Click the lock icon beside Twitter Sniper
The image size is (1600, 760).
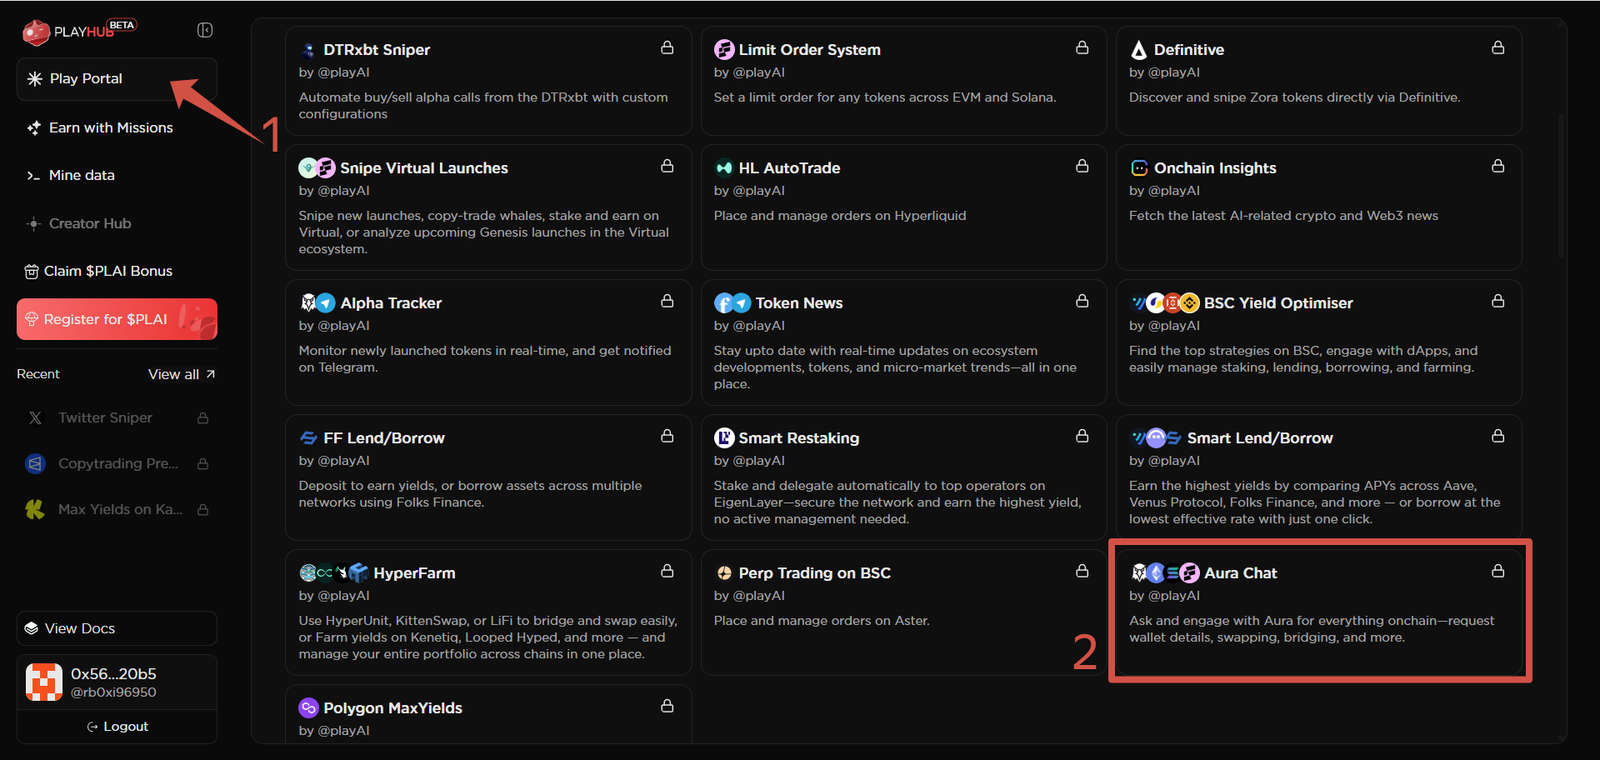203,418
